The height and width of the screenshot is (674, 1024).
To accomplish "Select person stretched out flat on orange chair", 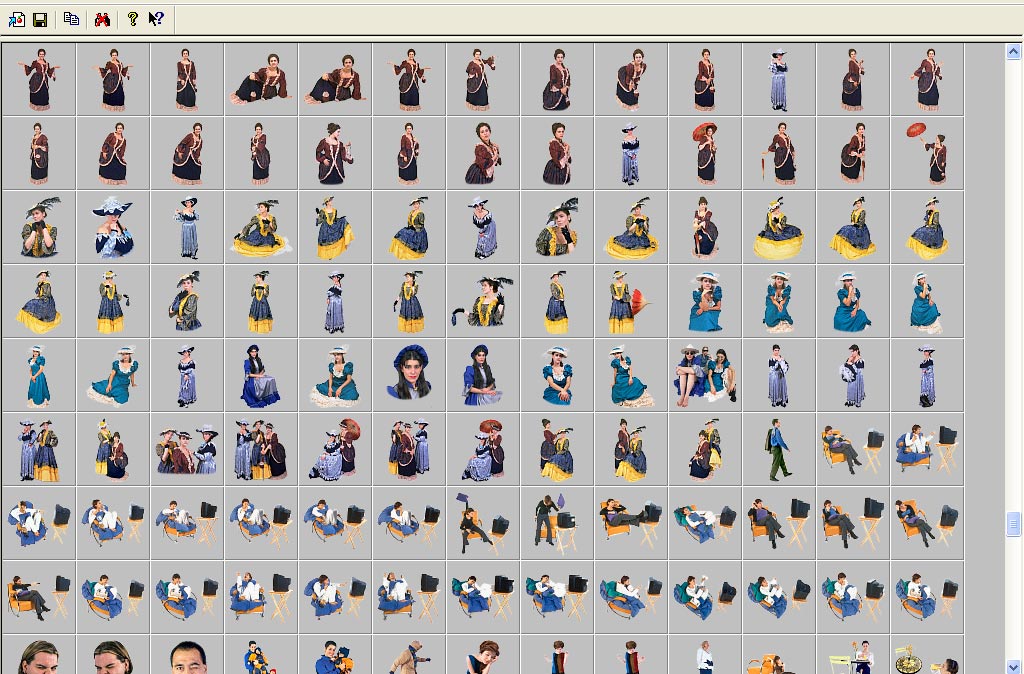I will click(x=631, y=522).
